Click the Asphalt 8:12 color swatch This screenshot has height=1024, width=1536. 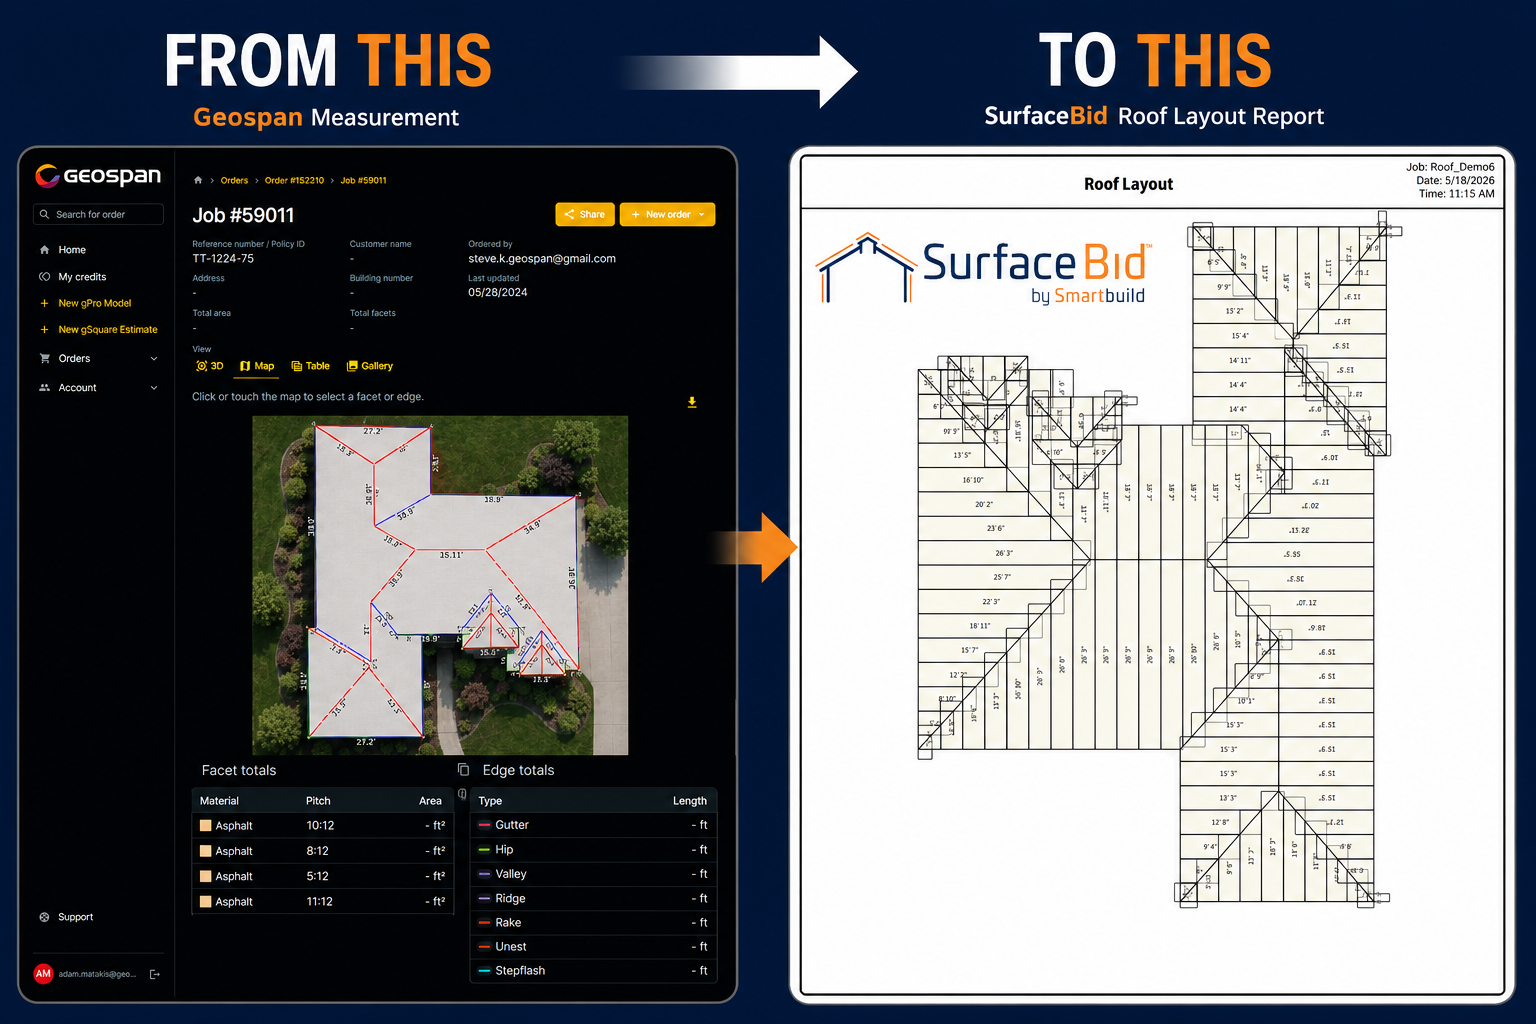[206, 851]
